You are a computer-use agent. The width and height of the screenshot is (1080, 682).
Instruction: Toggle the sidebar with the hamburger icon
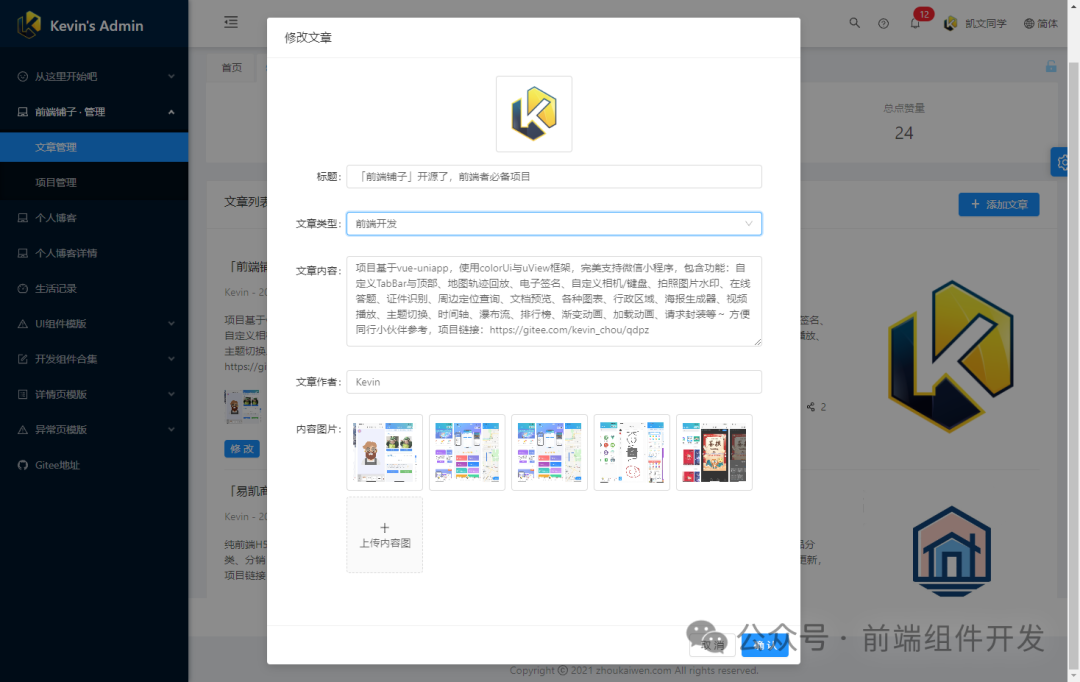tap(229, 22)
